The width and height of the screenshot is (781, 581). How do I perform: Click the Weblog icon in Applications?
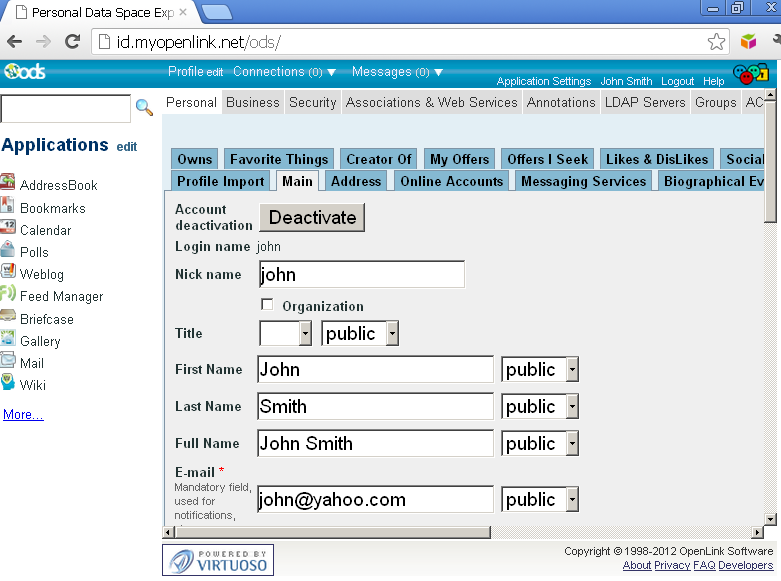point(8,273)
